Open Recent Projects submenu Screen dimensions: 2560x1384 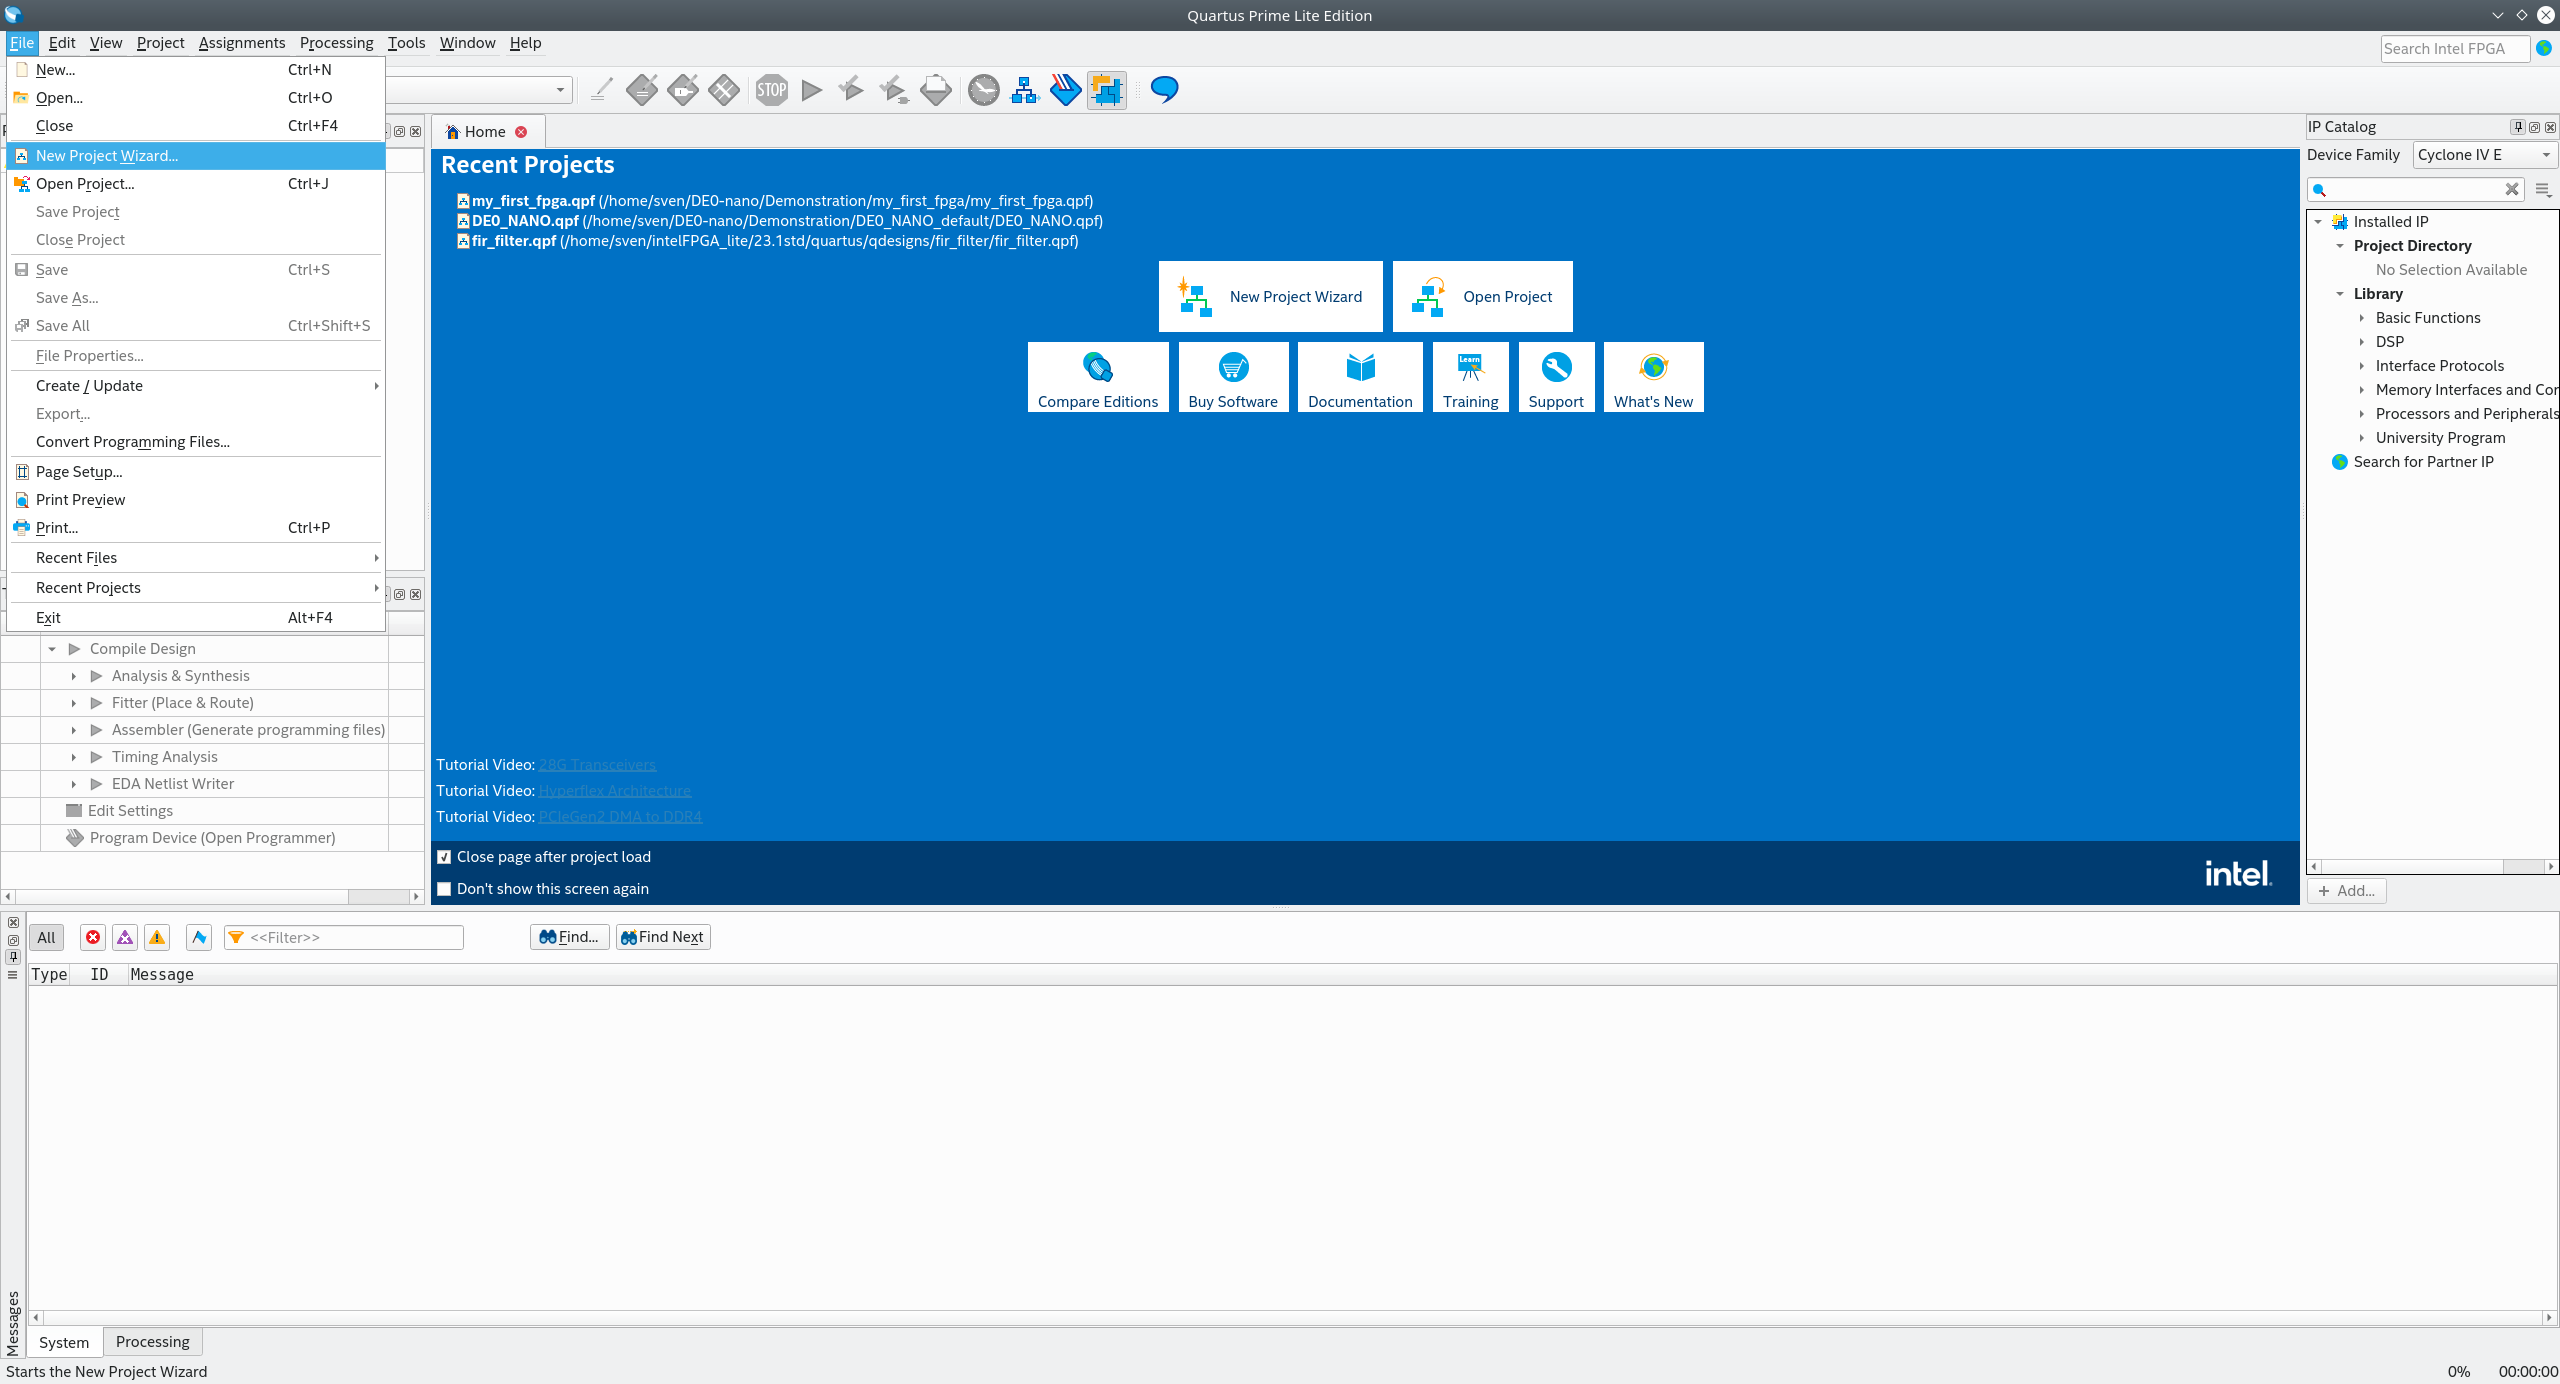pos(196,588)
